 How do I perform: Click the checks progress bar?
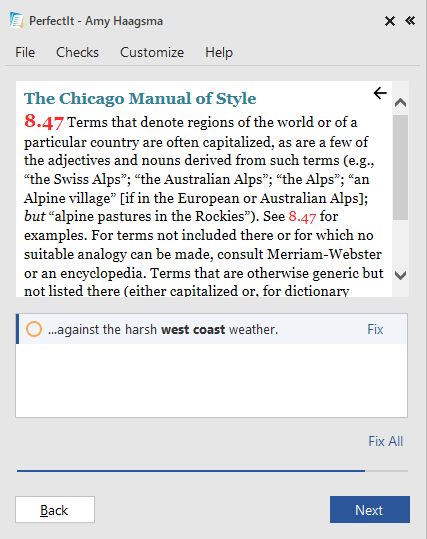(212, 471)
